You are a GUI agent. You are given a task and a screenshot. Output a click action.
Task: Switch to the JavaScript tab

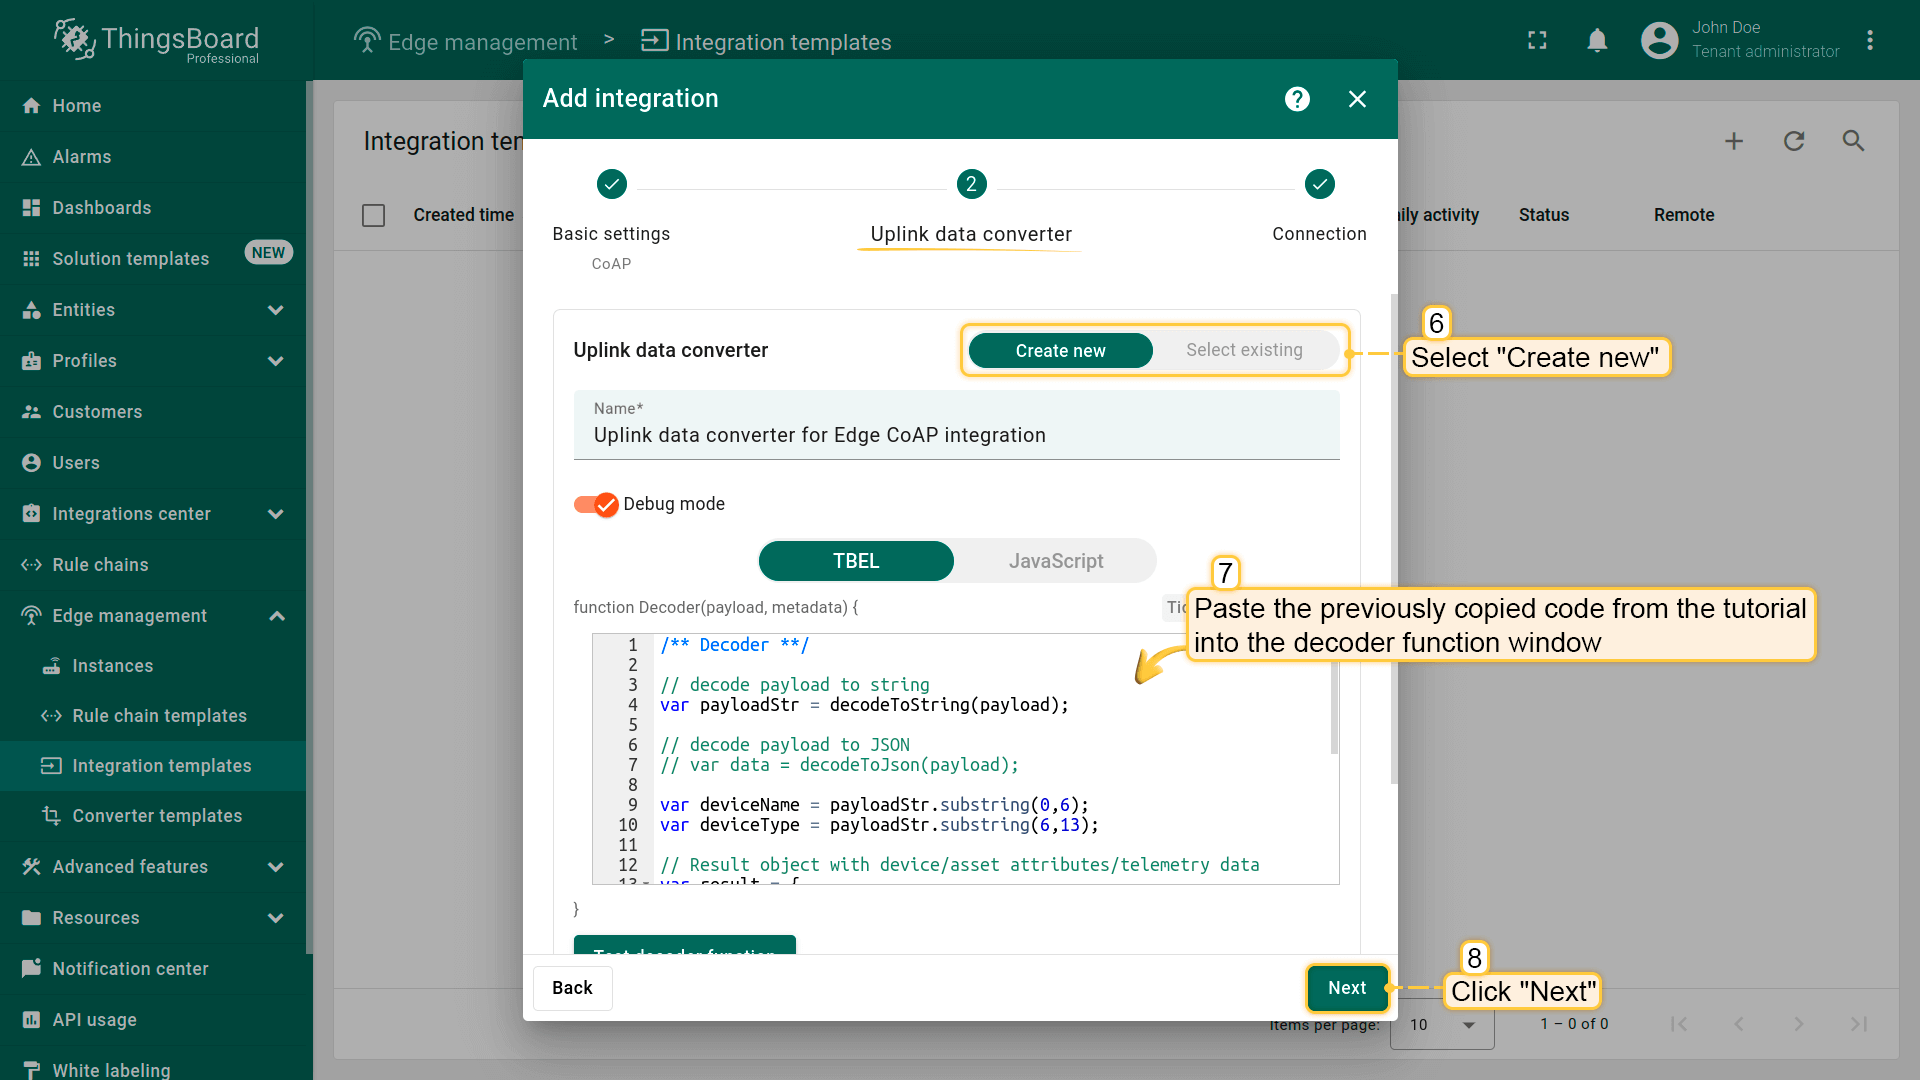(x=1056, y=561)
